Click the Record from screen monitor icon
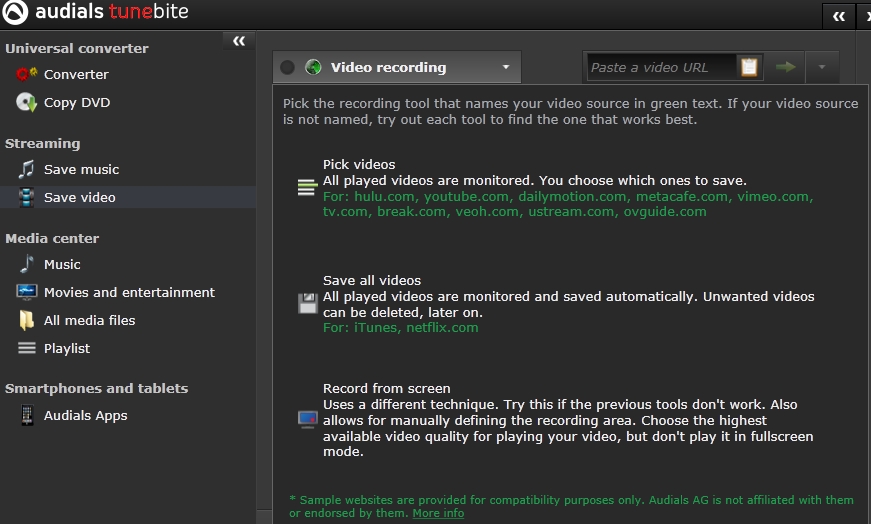Image resolution: width=871 pixels, height=524 pixels. tap(308, 419)
